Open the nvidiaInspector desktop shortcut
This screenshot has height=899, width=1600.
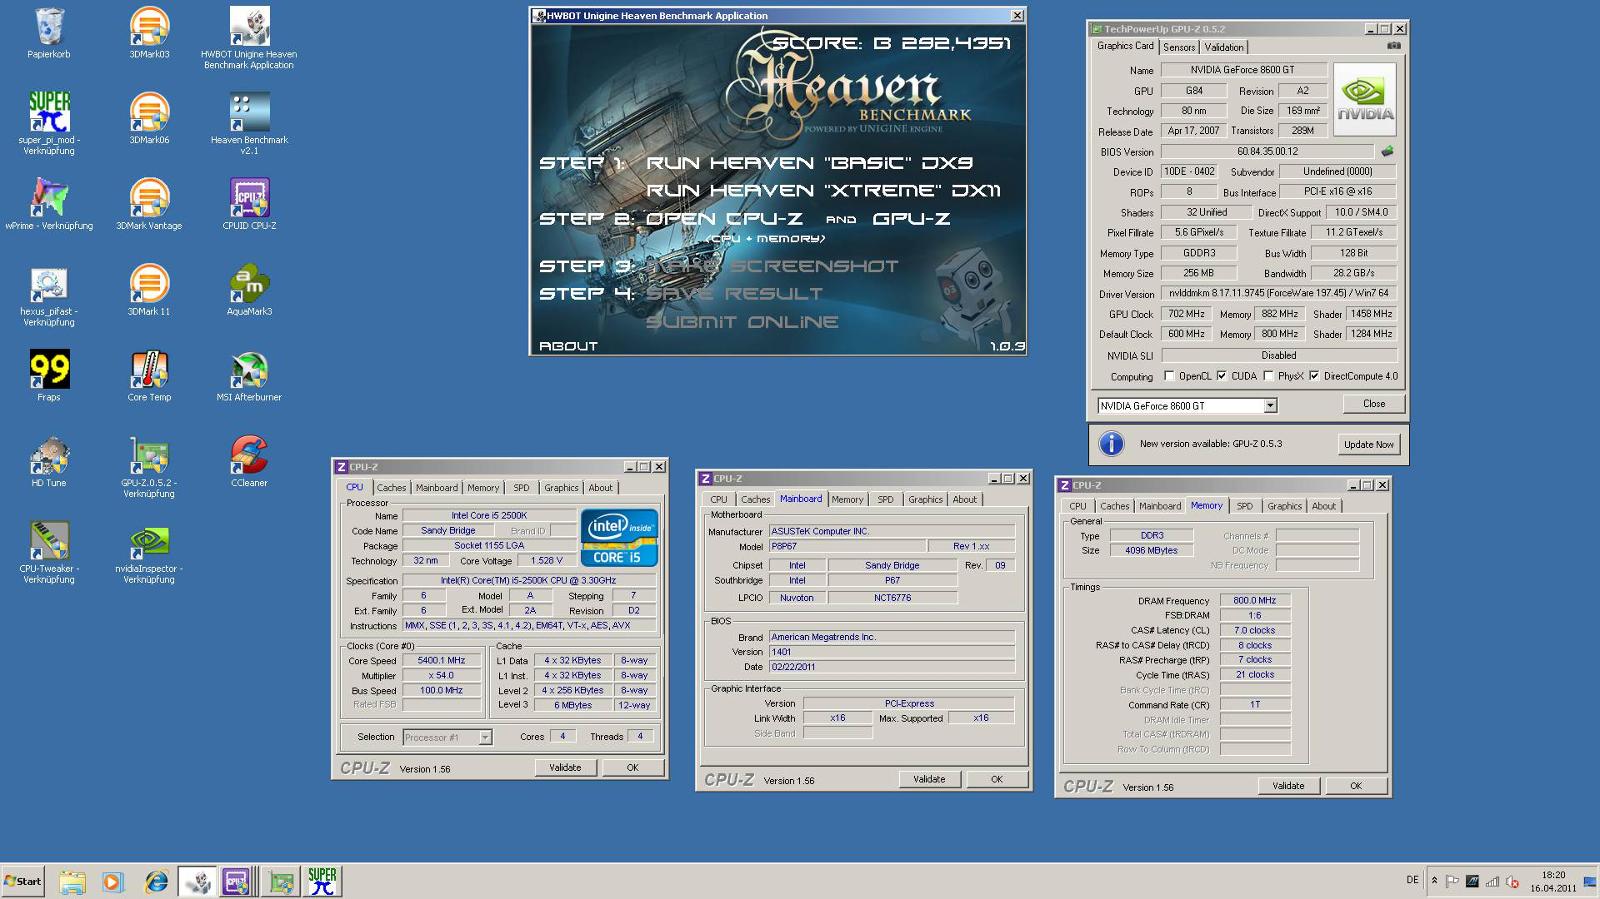pyautogui.click(x=149, y=541)
